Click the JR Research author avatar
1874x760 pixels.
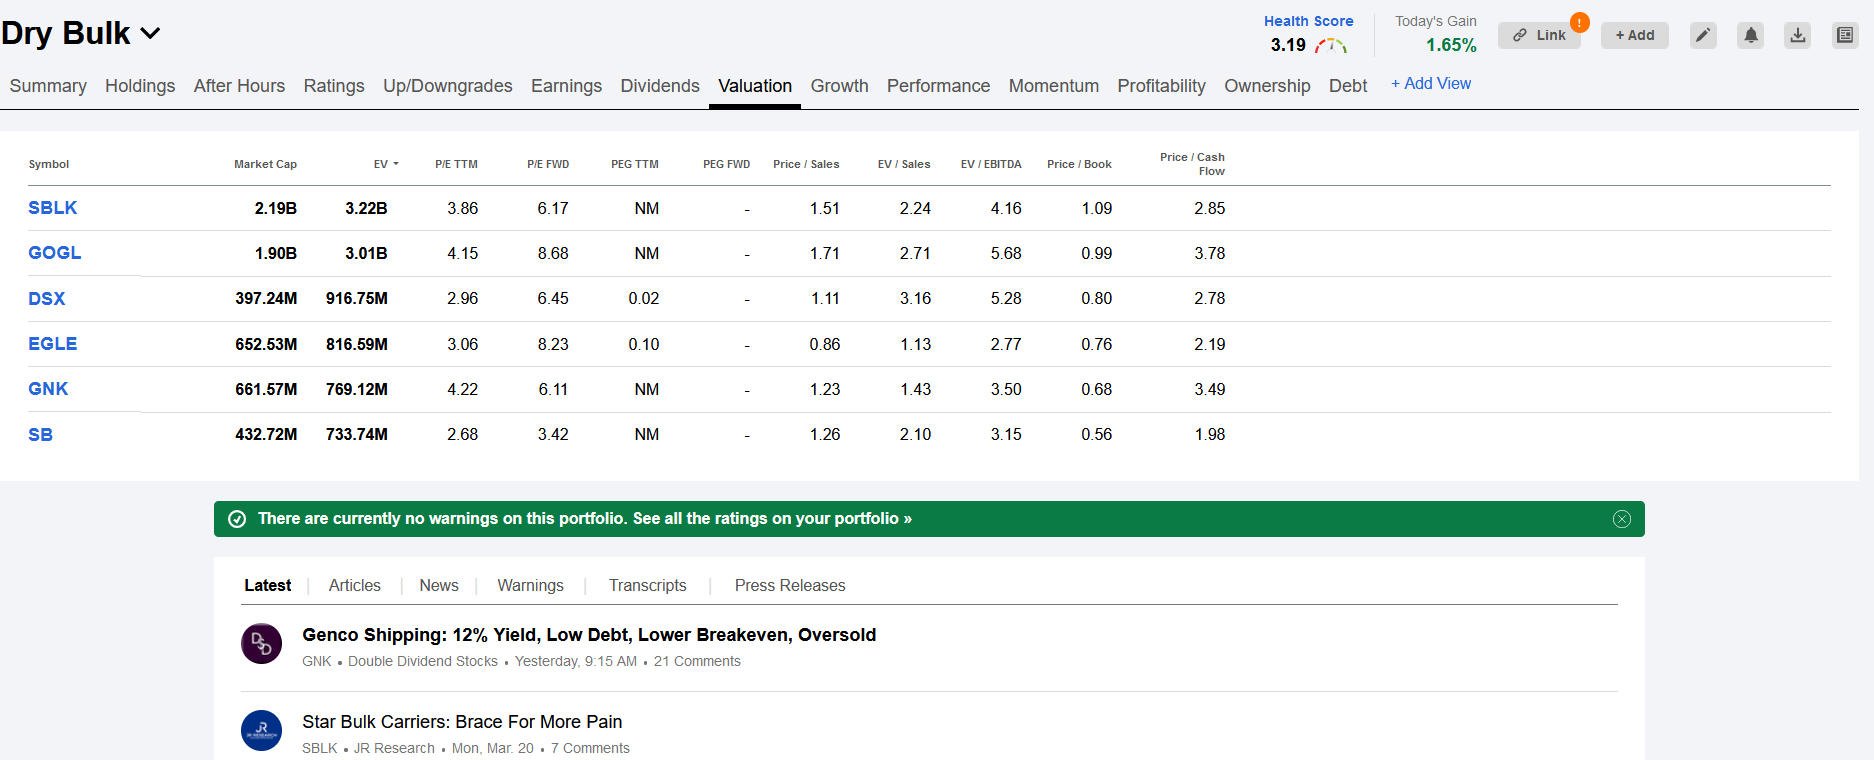262,730
